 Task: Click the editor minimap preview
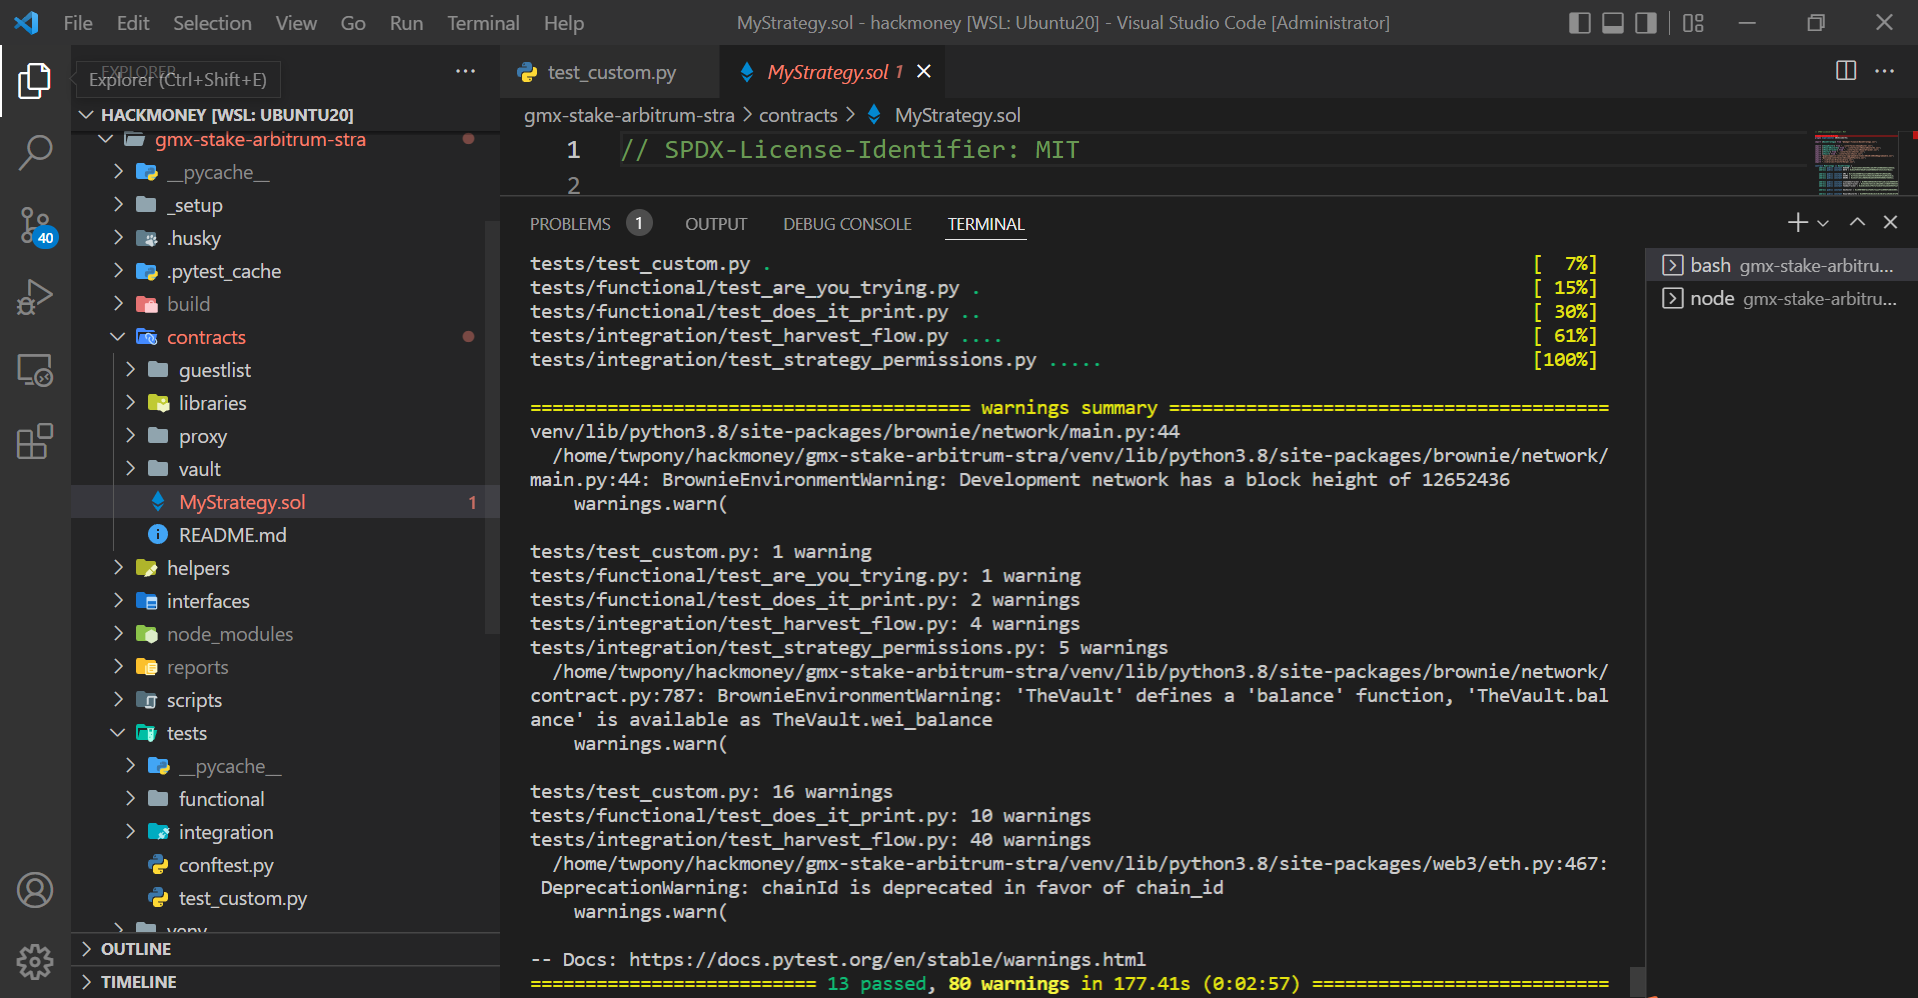coord(1857,163)
